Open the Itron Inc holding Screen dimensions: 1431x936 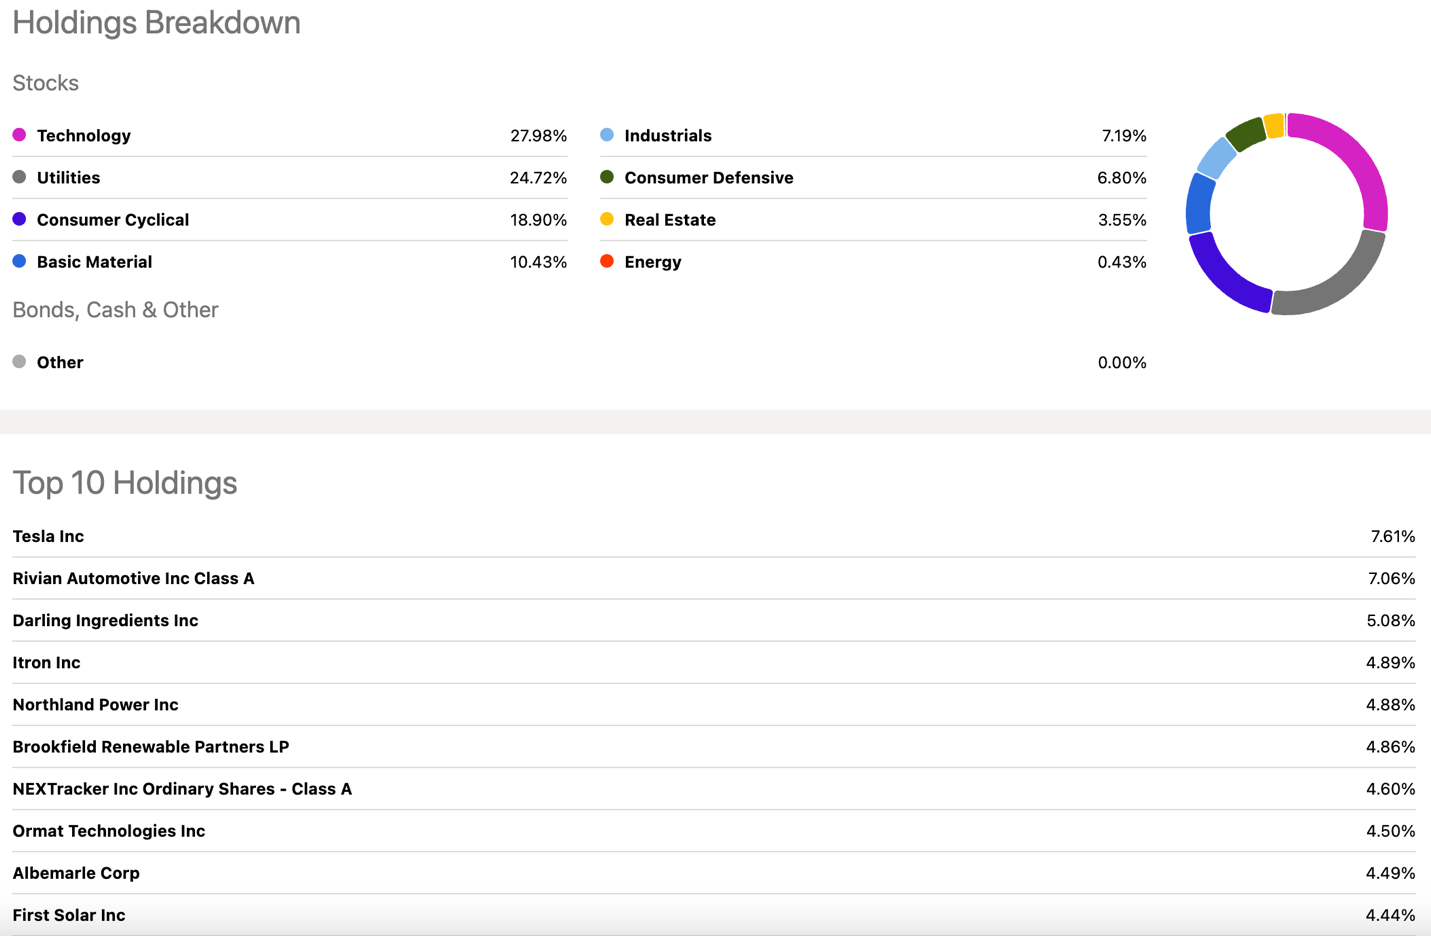[x=46, y=662]
